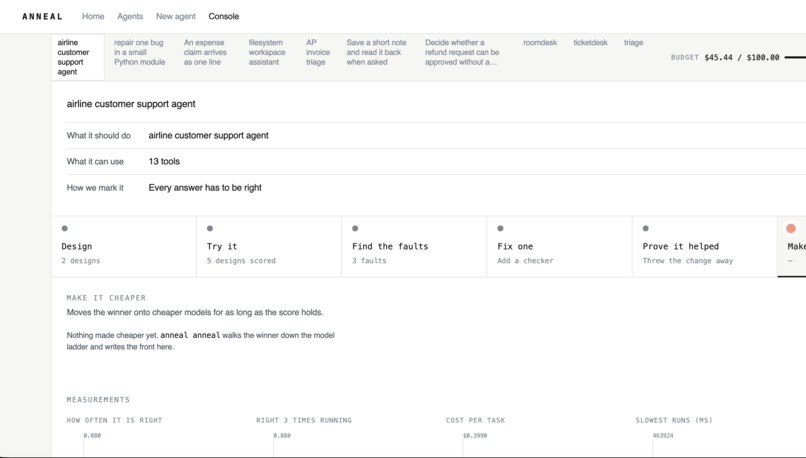Viewport: 806px width, 458px height.
Task: Click the 'What it should do' label
Action: click(x=99, y=136)
